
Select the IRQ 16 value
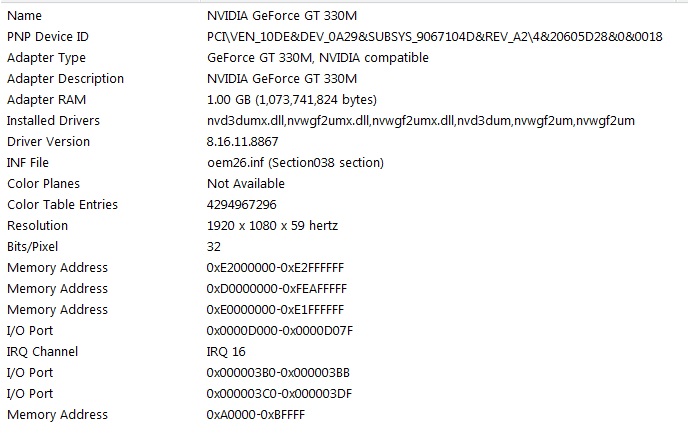click(226, 352)
